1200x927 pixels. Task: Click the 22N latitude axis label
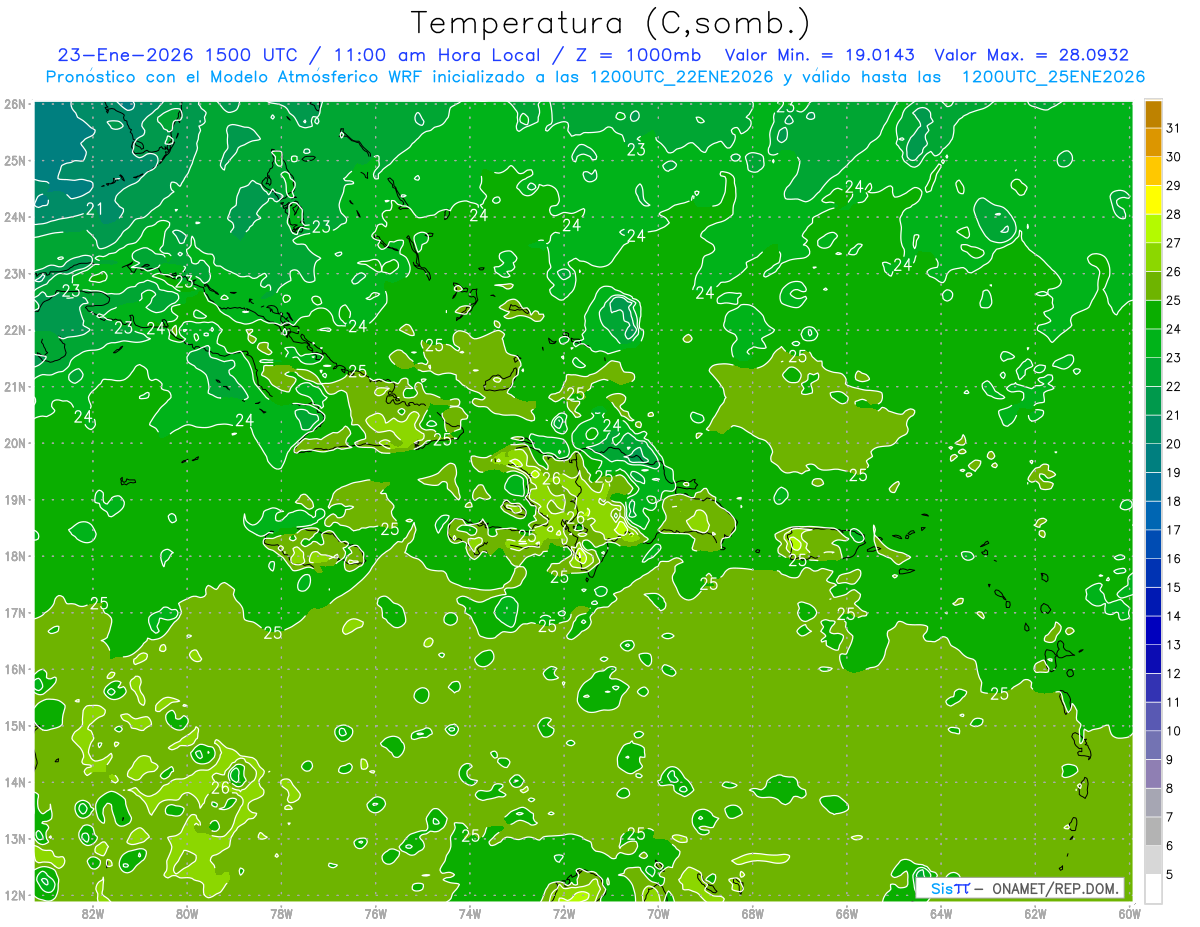click(15, 330)
